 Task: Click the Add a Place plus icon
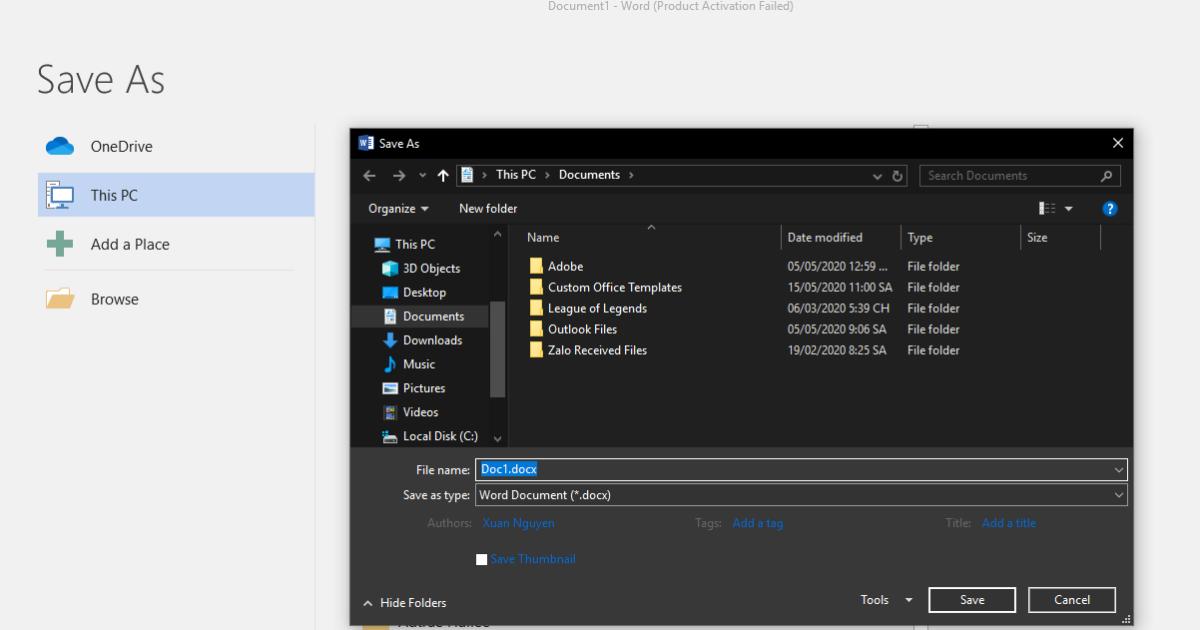(60, 244)
